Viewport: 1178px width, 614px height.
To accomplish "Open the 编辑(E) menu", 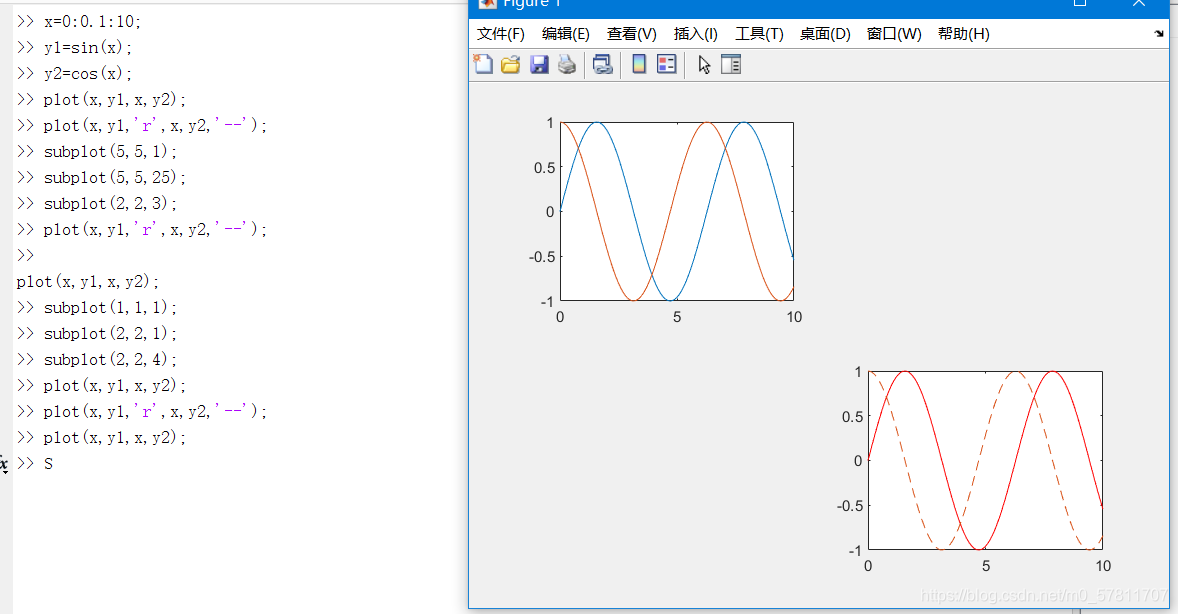I will click(x=566, y=34).
